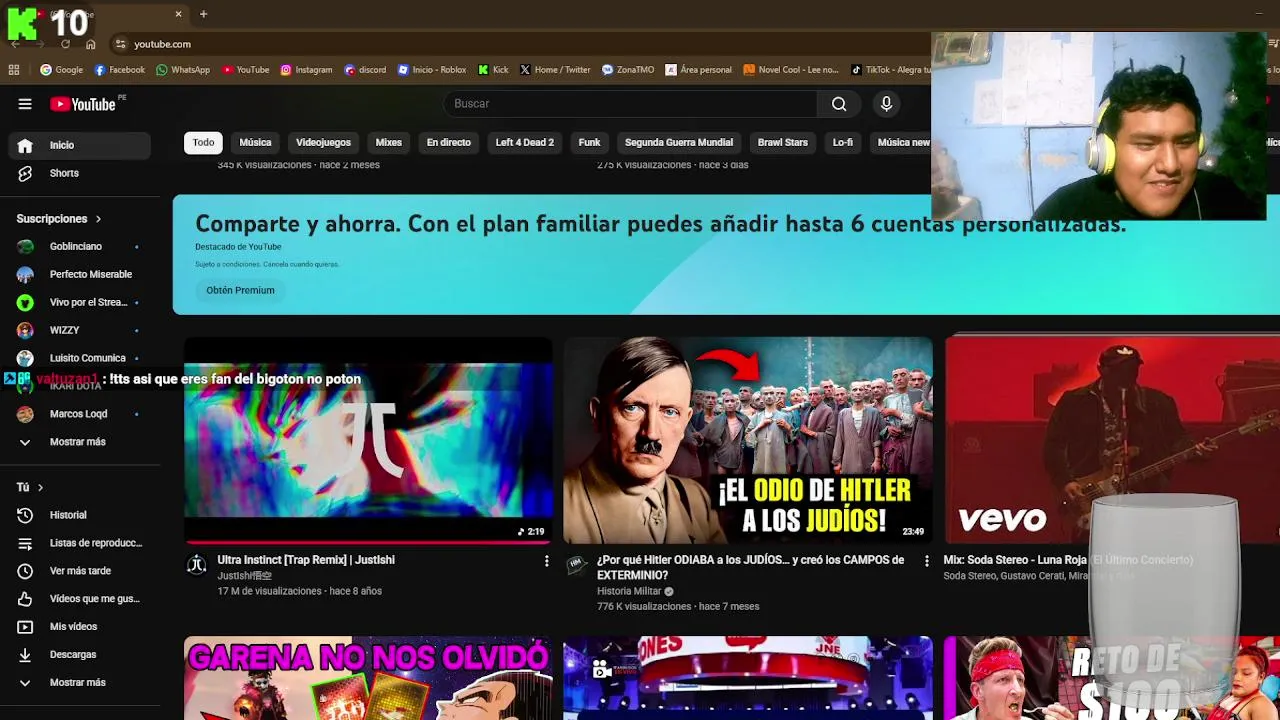Start voice search with the microphone icon
Screen dimensions: 1280x720
[x=886, y=104]
